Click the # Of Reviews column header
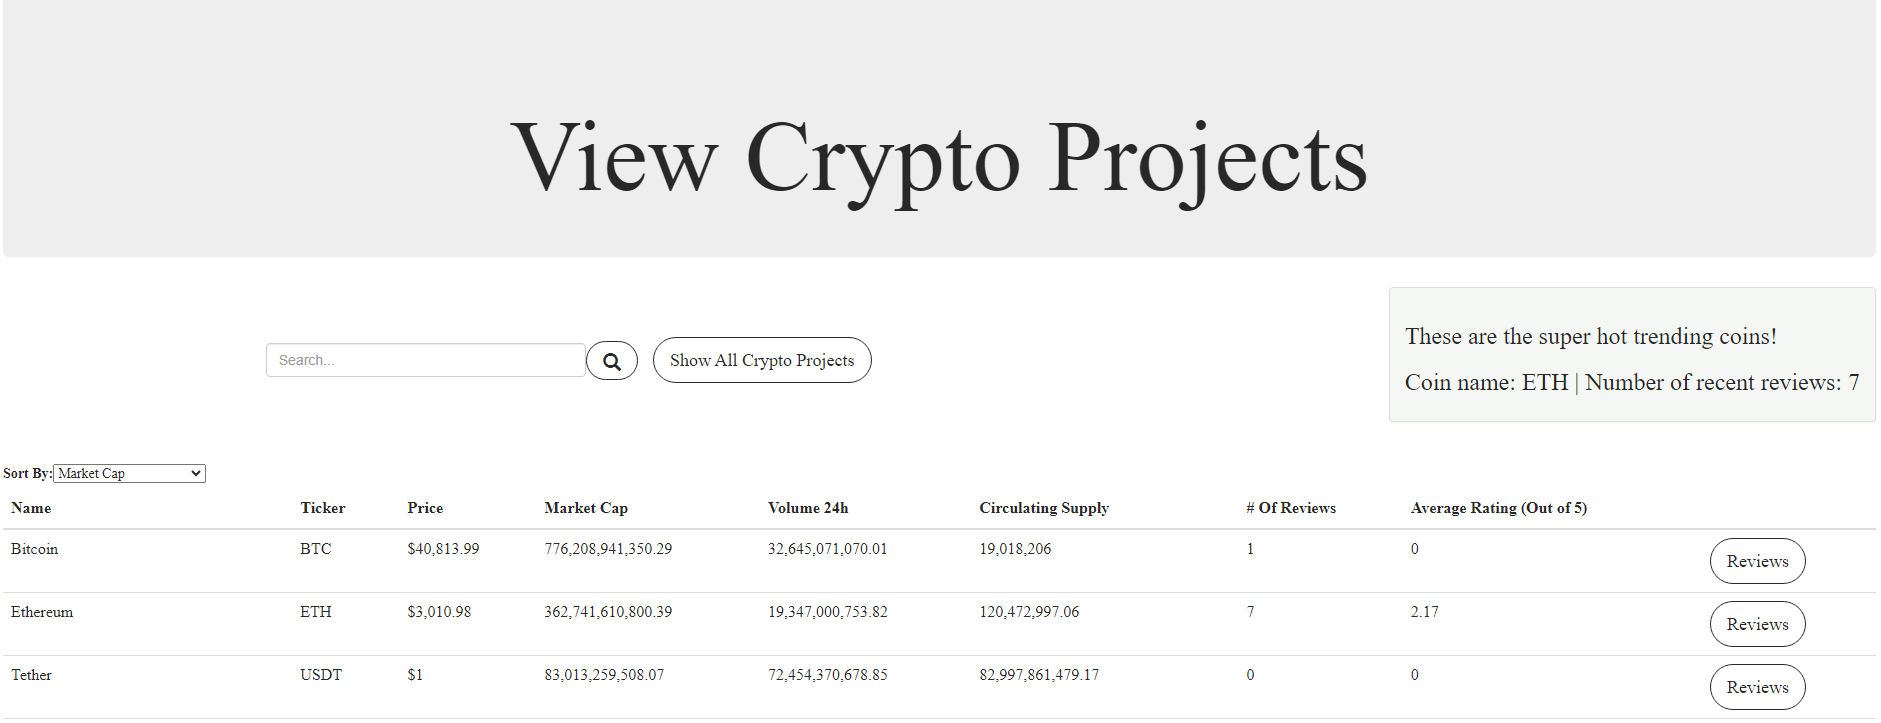Image resolution: width=1881 pixels, height=723 pixels. (1291, 508)
